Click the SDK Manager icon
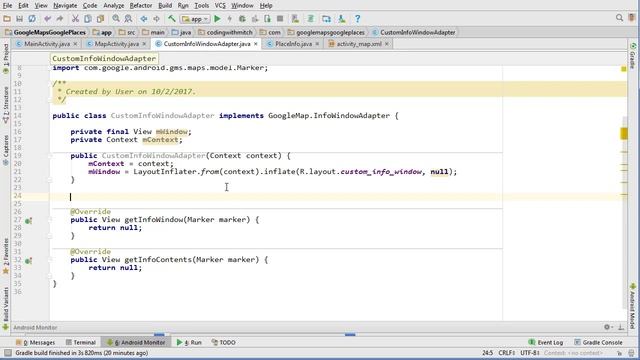 342,19
